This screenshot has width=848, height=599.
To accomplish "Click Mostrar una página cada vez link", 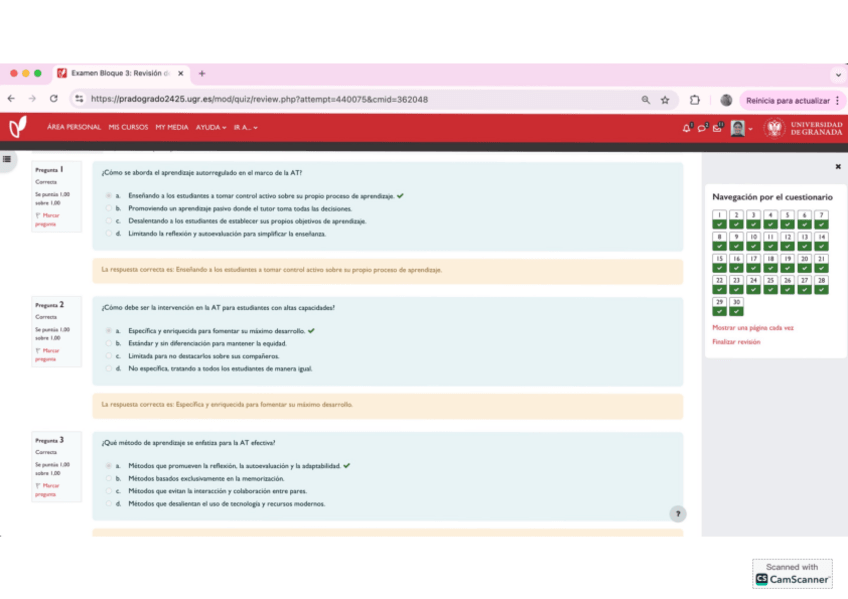I will click(x=753, y=328).
